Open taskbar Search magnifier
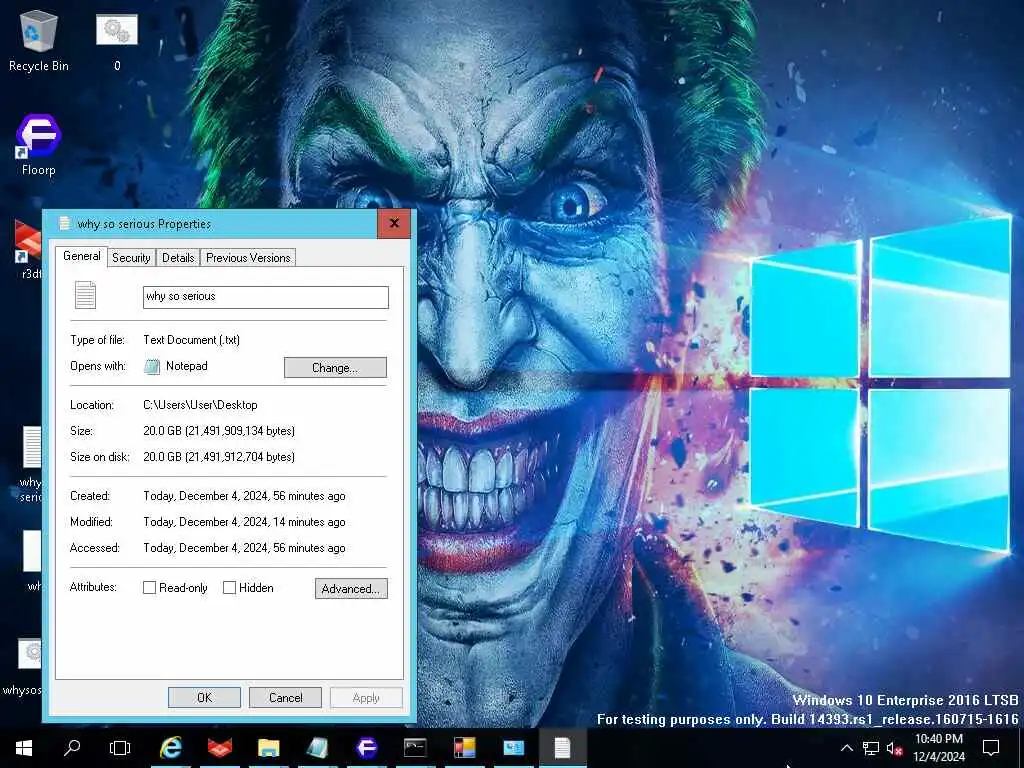The height and width of the screenshot is (768, 1024). [72, 748]
